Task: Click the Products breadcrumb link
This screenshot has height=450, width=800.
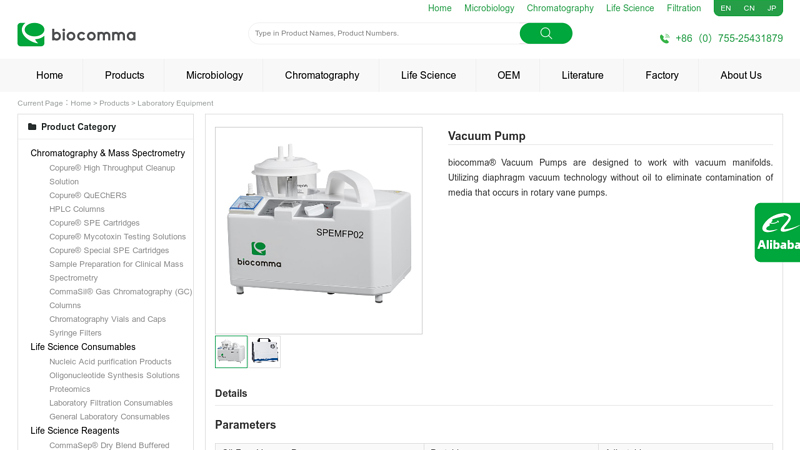Action: pos(114,103)
